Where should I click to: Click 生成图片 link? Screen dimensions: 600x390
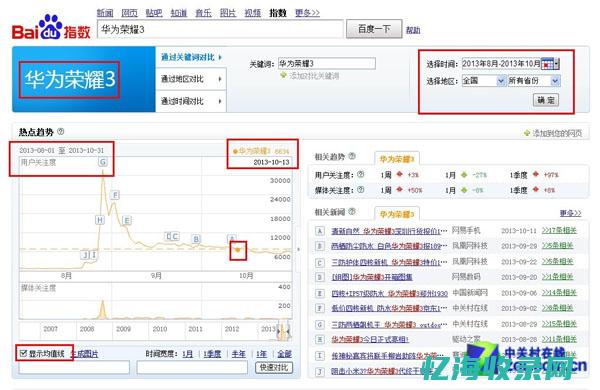(x=85, y=354)
